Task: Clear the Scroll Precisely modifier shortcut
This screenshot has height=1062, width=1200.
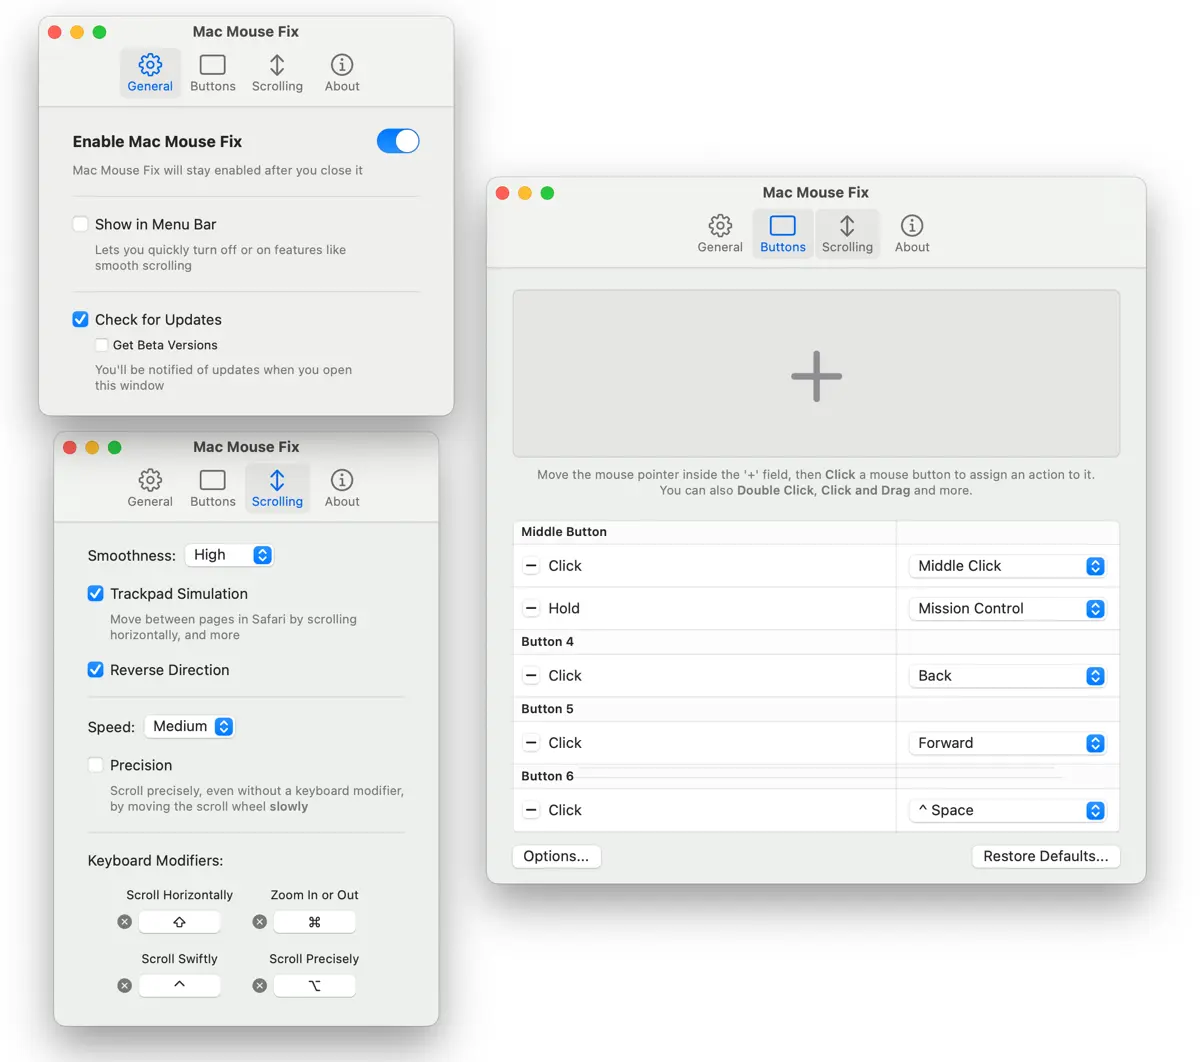Action: coord(259,986)
